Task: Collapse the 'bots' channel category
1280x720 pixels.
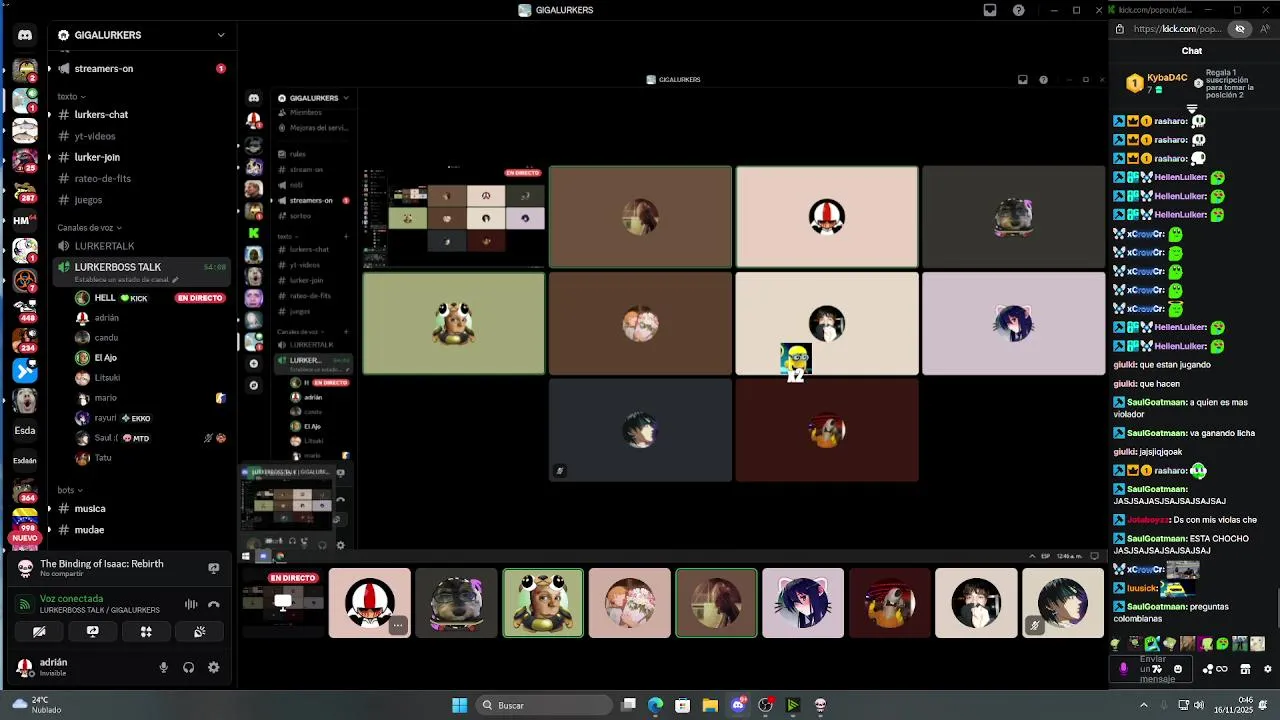Action: (x=69, y=490)
